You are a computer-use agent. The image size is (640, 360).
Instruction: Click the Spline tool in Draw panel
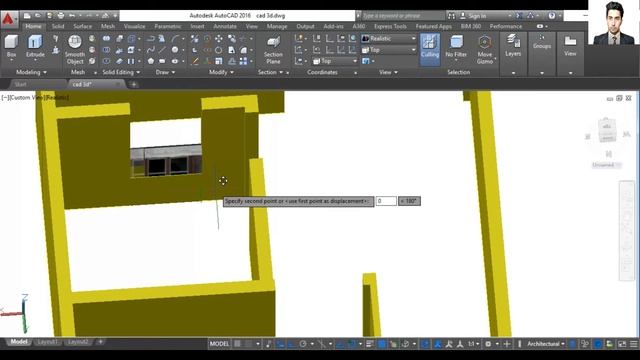[x=151, y=50]
